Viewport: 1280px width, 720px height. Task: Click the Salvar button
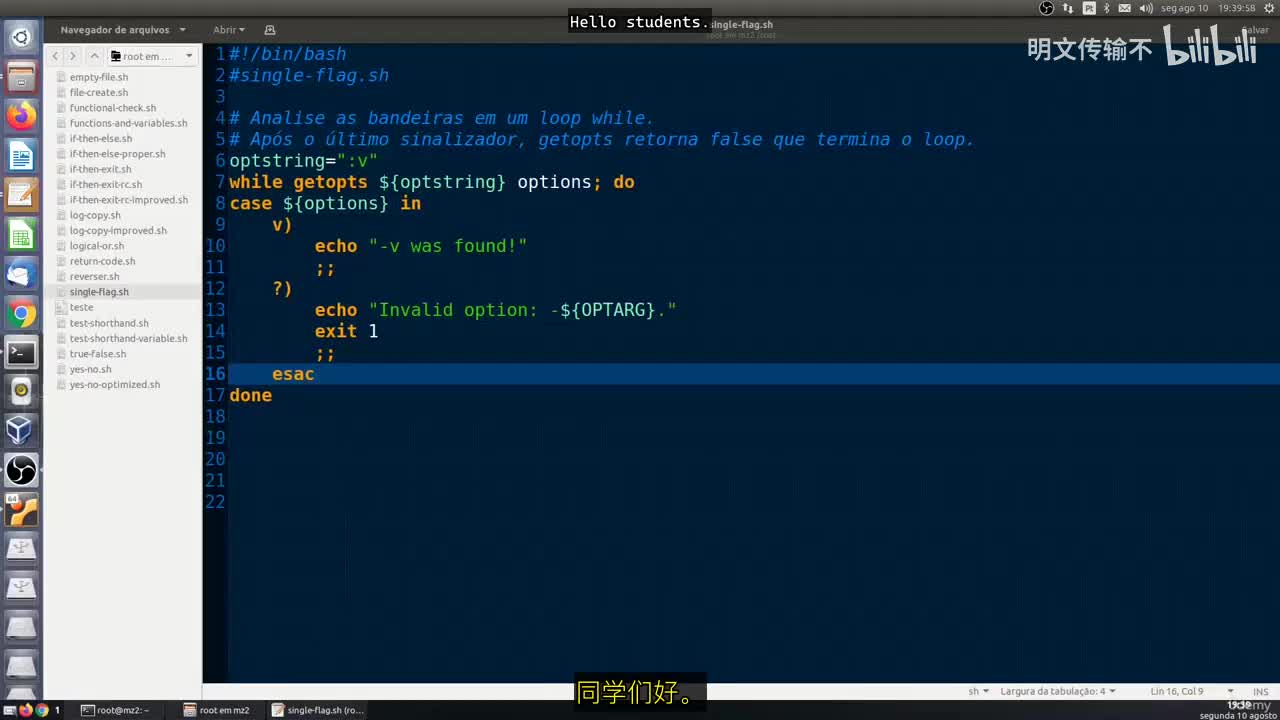tap(1254, 30)
